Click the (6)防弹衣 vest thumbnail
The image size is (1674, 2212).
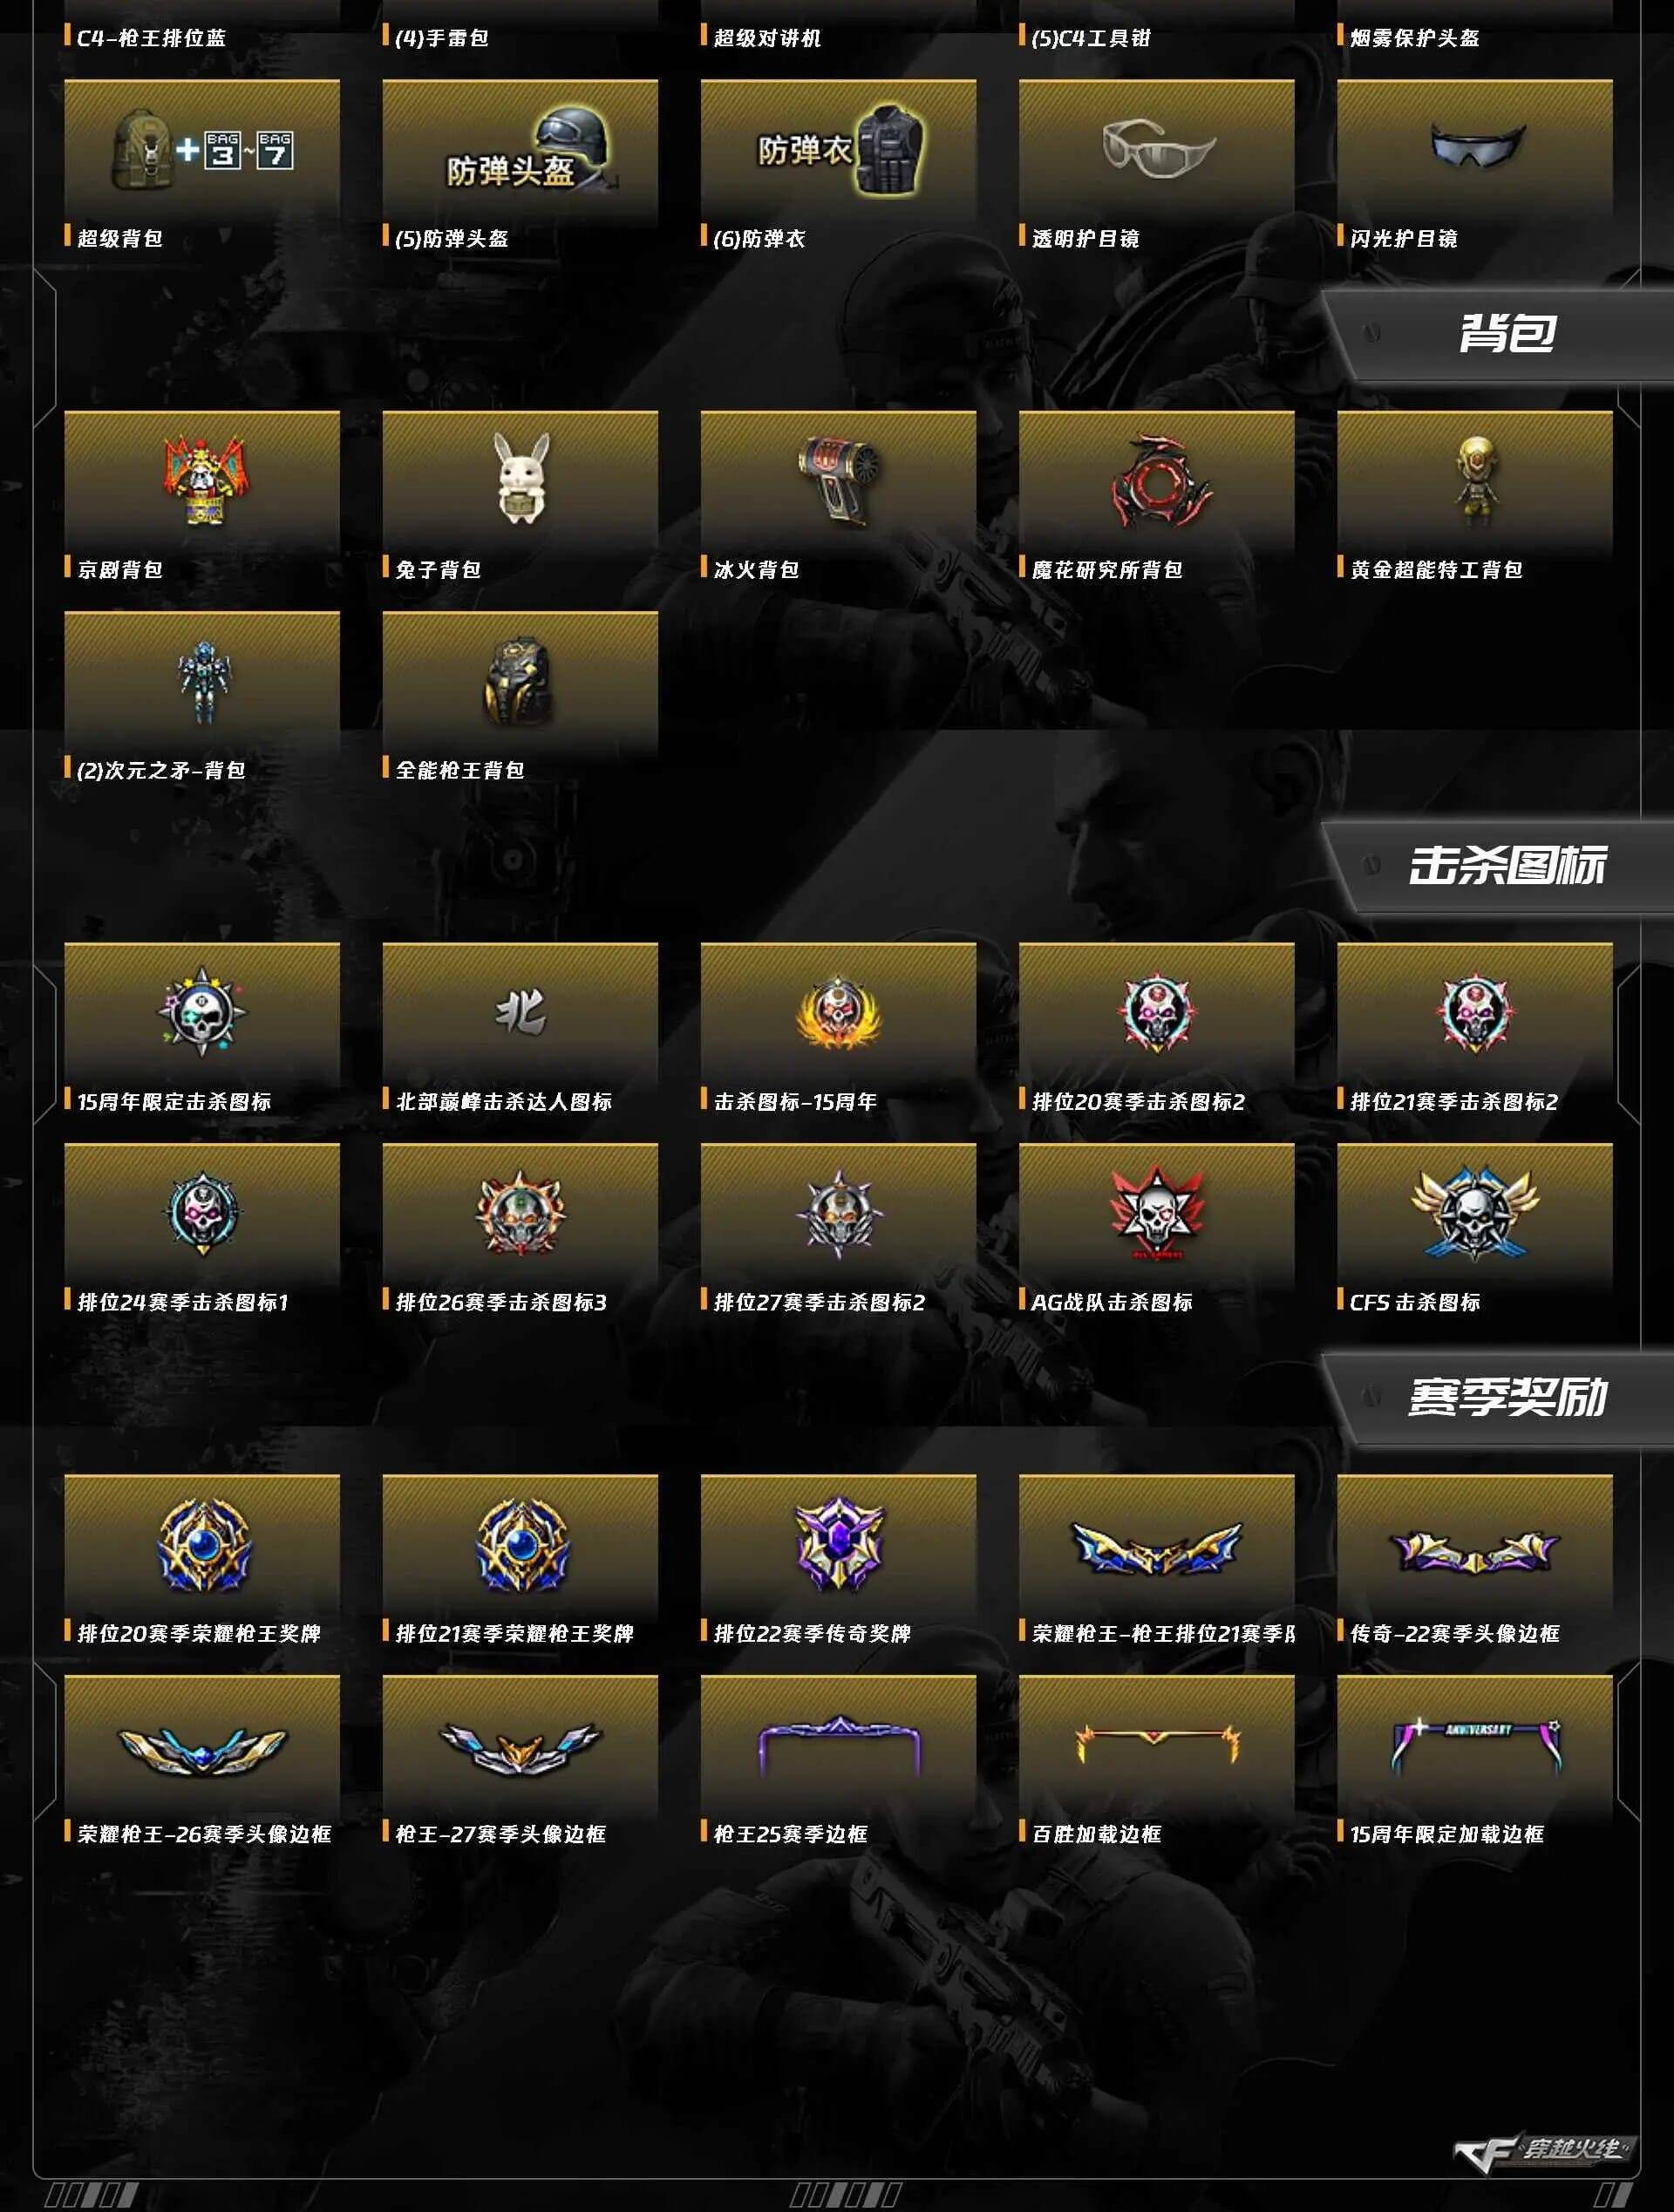pyautogui.click(x=838, y=151)
